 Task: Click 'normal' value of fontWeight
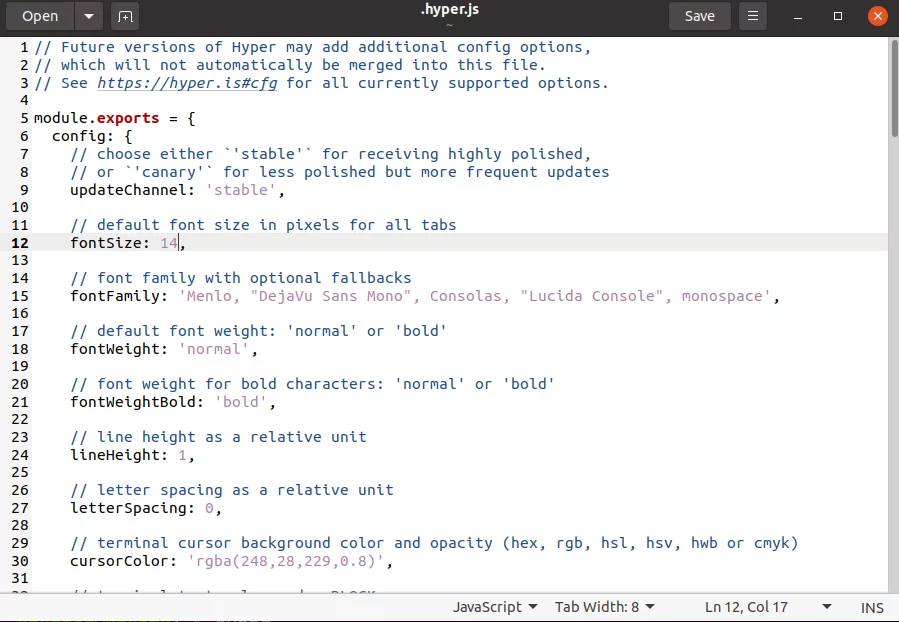[x=213, y=349]
